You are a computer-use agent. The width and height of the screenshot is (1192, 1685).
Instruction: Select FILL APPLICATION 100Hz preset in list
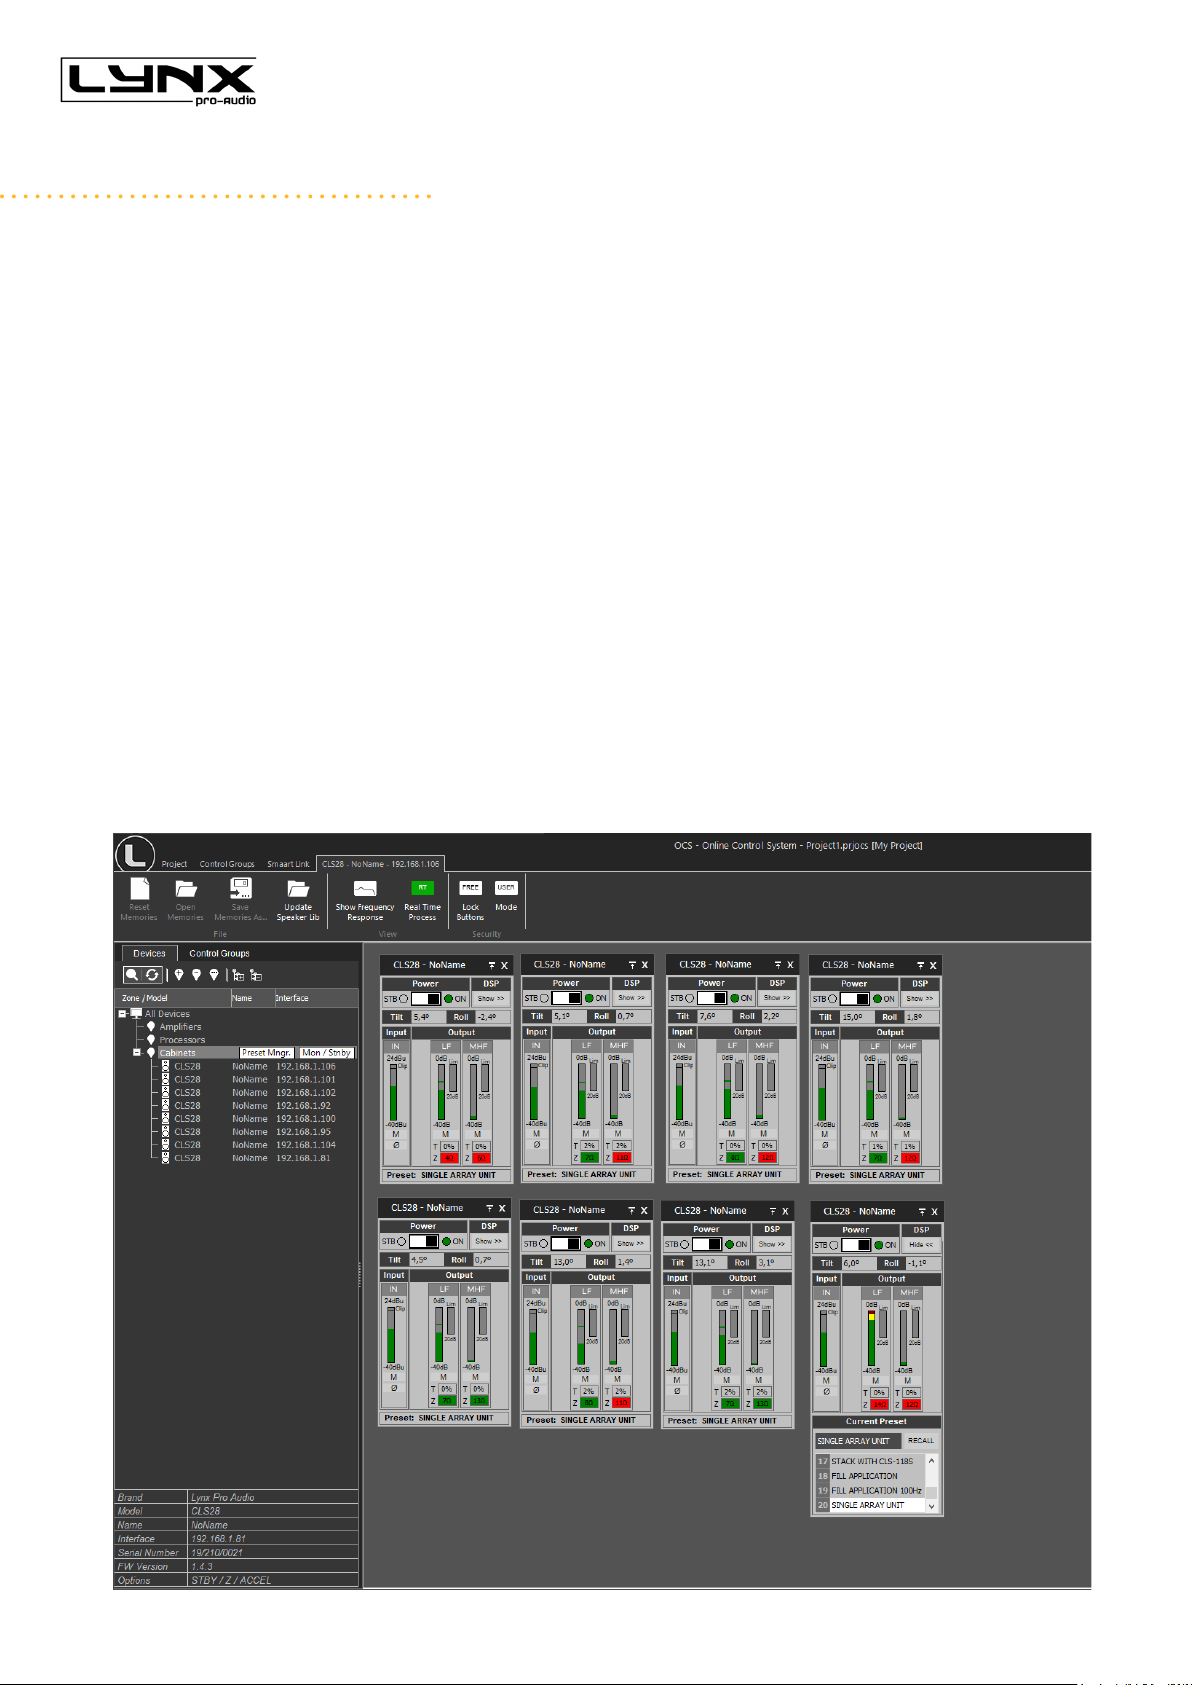[876, 1490]
